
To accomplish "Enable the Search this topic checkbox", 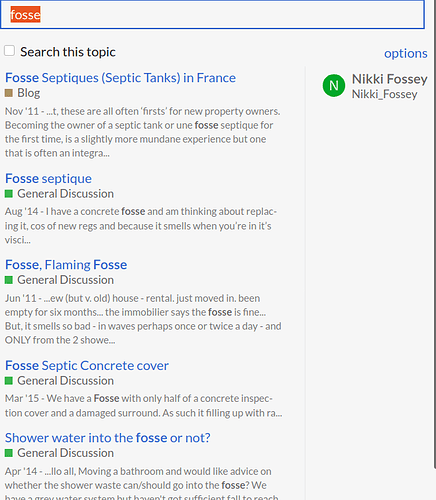I will pyautogui.click(x=9, y=51).
